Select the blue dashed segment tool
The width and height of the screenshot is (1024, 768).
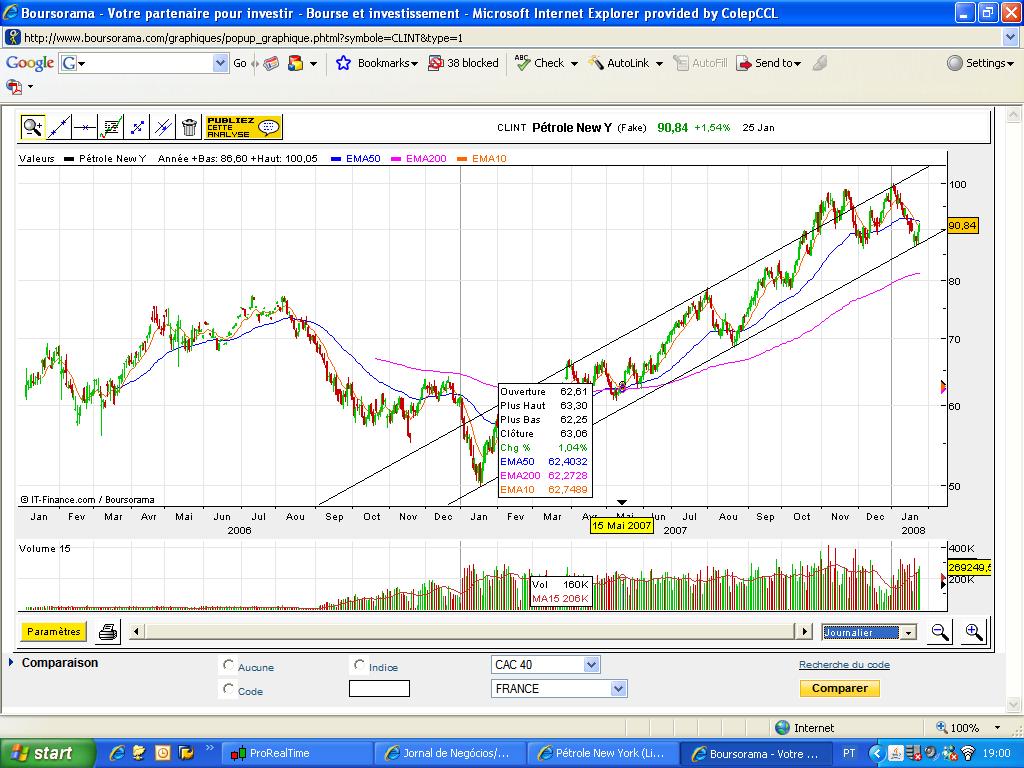(137, 127)
